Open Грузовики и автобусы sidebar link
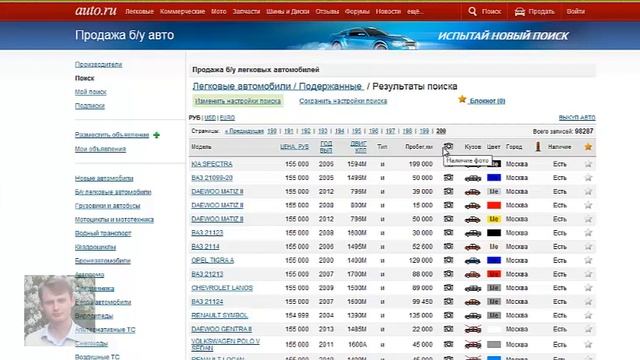 tap(108, 206)
